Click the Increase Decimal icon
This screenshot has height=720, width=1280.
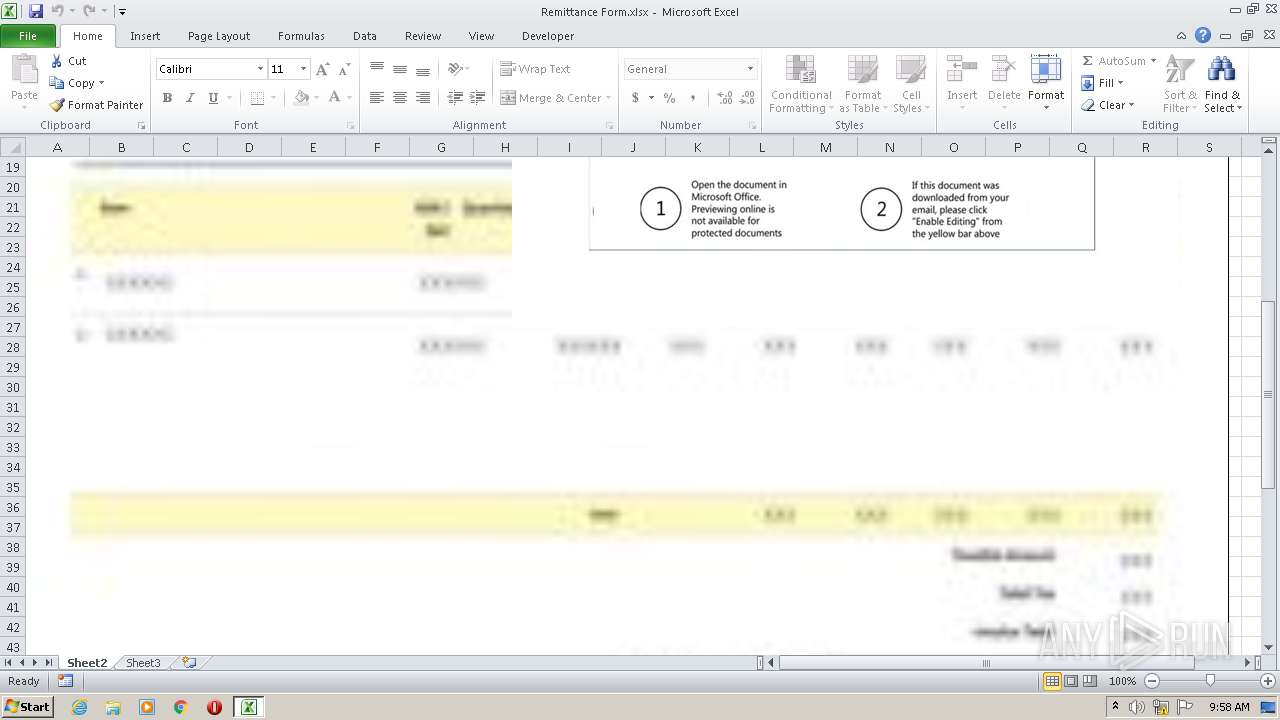click(x=724, y=98)
